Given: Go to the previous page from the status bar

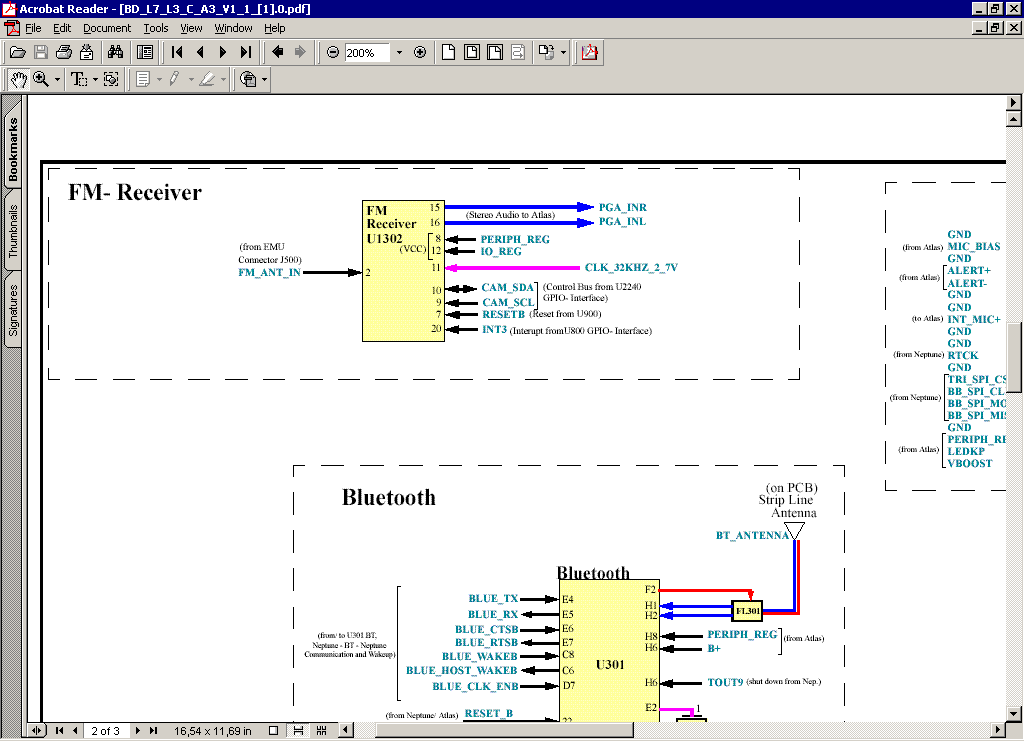Looking at the screenshot, I should [x=75, y=730].
